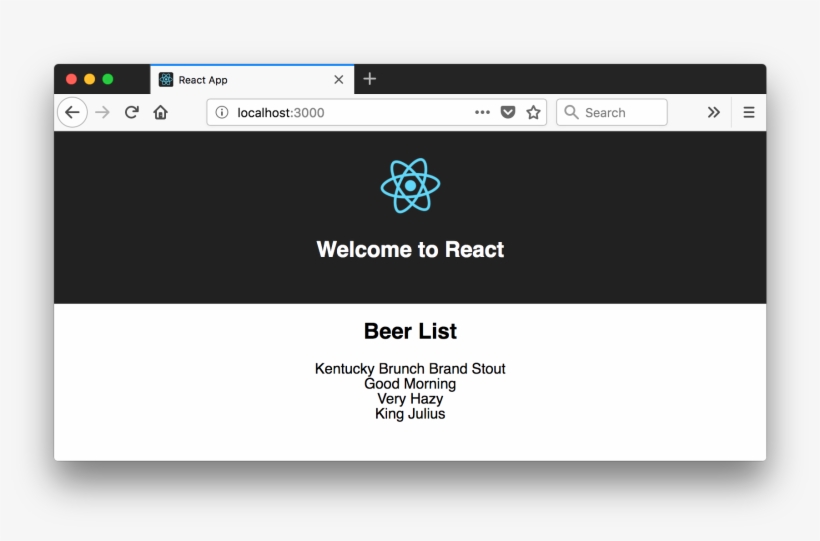
Task: Save page to Pocket
Action: (508, 112)
